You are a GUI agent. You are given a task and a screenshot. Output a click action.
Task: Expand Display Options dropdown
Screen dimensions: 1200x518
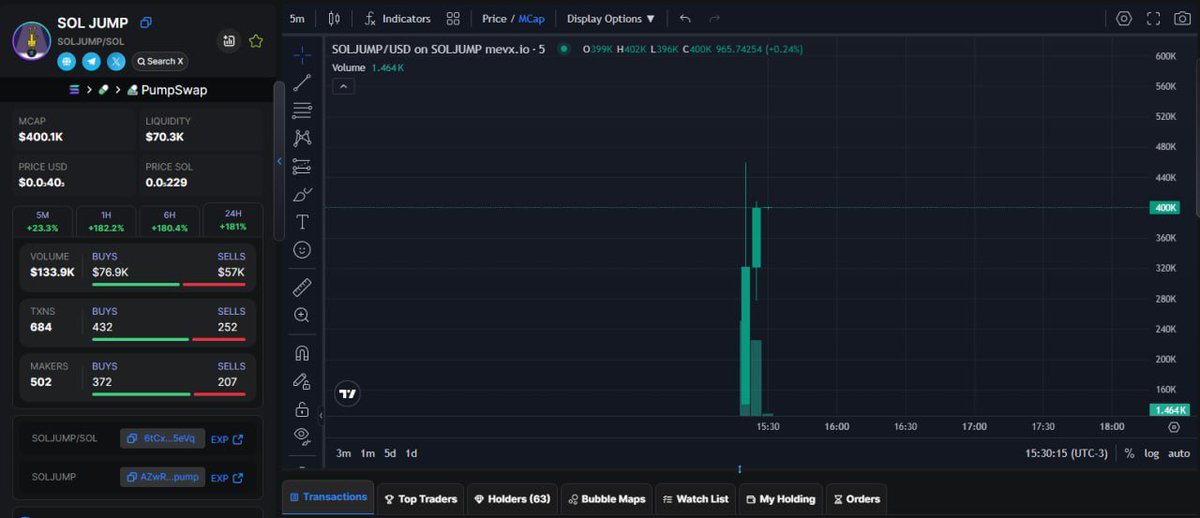pos(611,19)
